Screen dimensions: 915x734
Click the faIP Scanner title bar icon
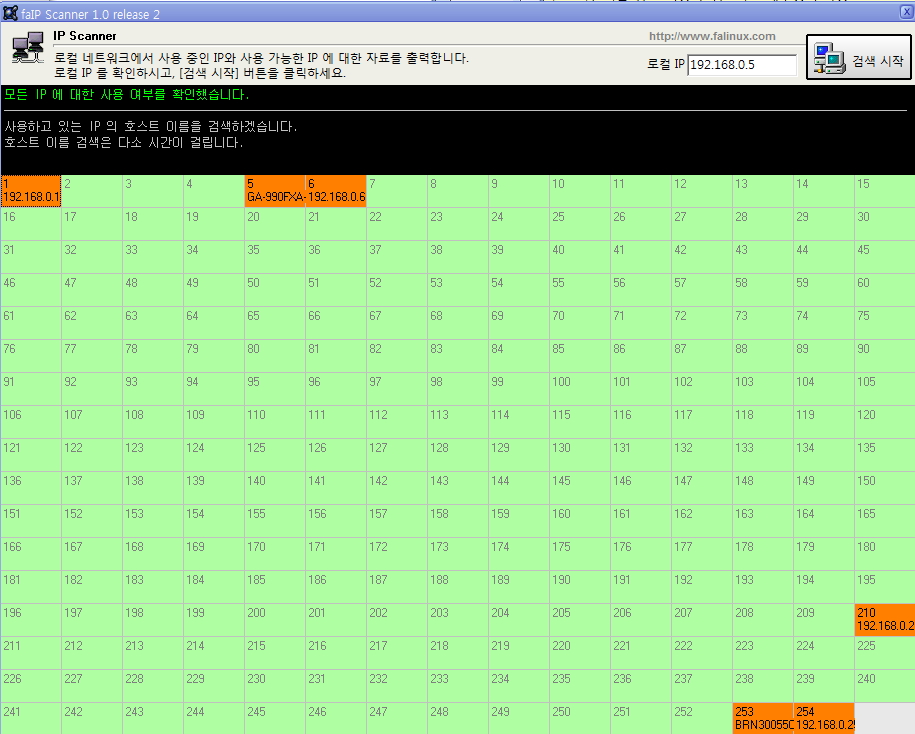tap(10, 13)
